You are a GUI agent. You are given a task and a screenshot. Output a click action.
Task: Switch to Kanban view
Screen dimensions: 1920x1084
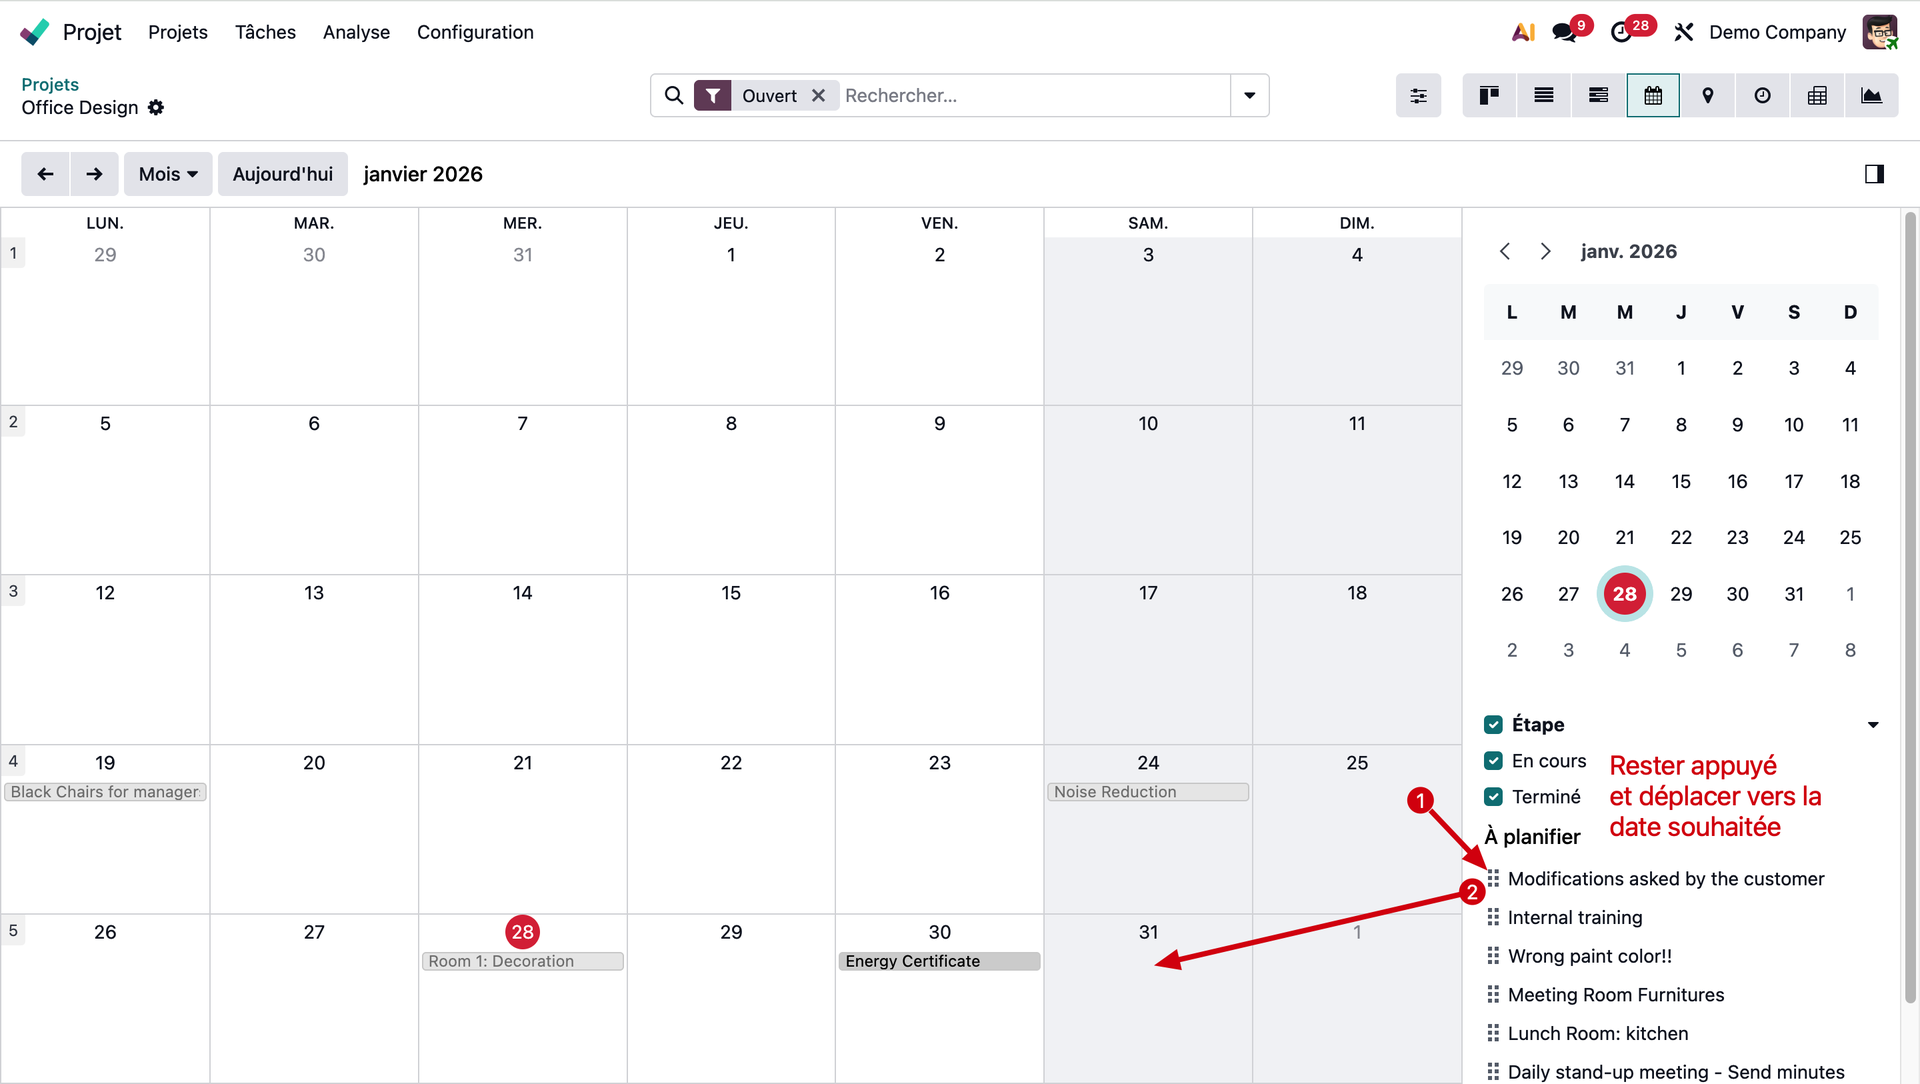point(1489,96)
